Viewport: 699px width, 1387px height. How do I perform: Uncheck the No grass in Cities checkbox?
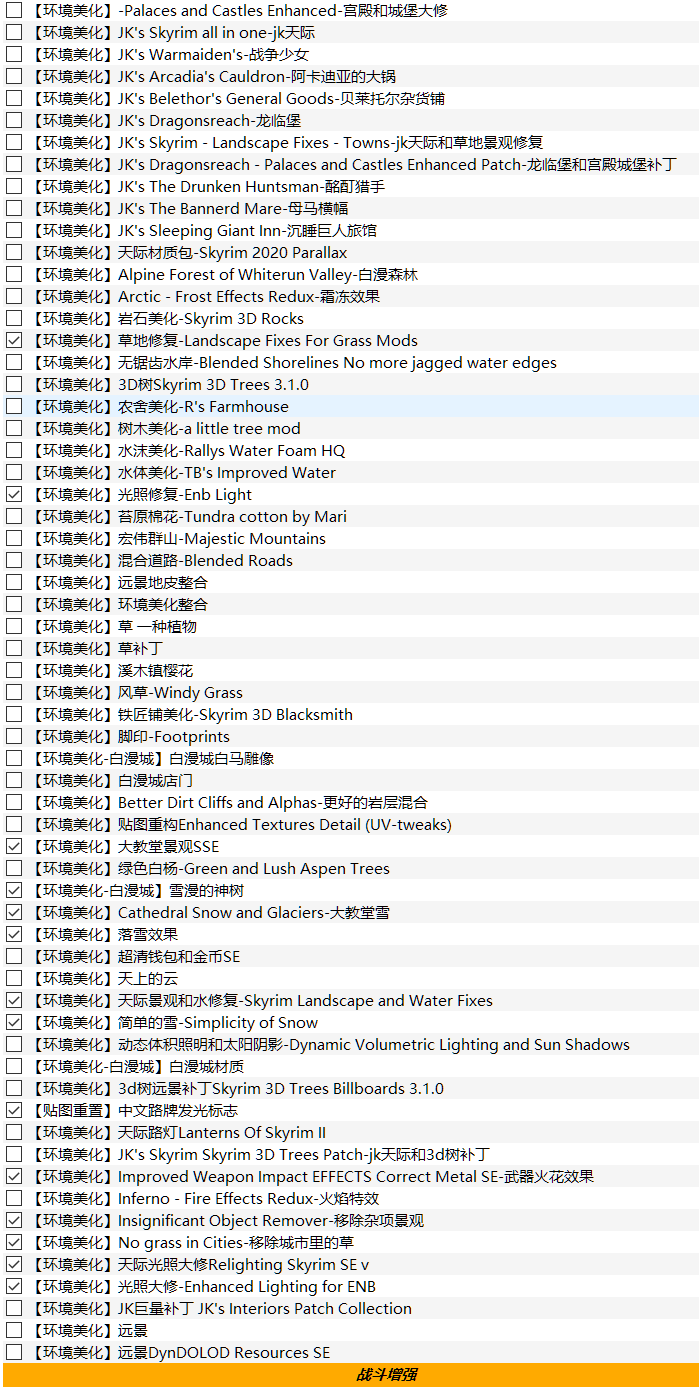pos(14,1242)
